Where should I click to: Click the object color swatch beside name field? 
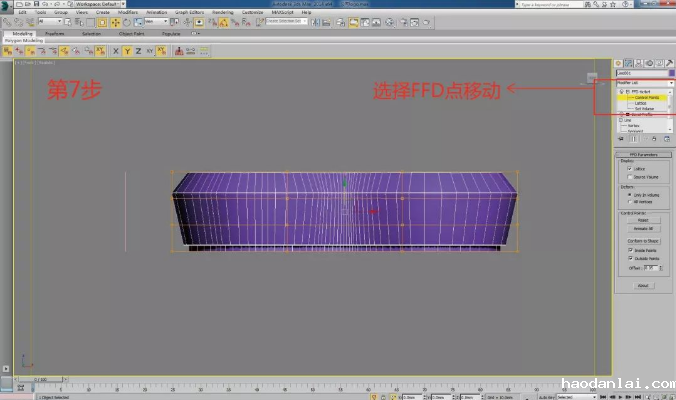(x=672, y=73)
